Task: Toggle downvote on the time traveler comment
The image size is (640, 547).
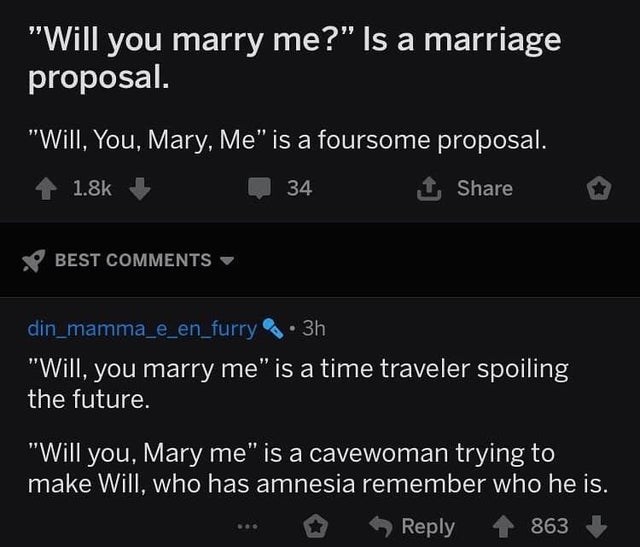Action: coord(599,526)
